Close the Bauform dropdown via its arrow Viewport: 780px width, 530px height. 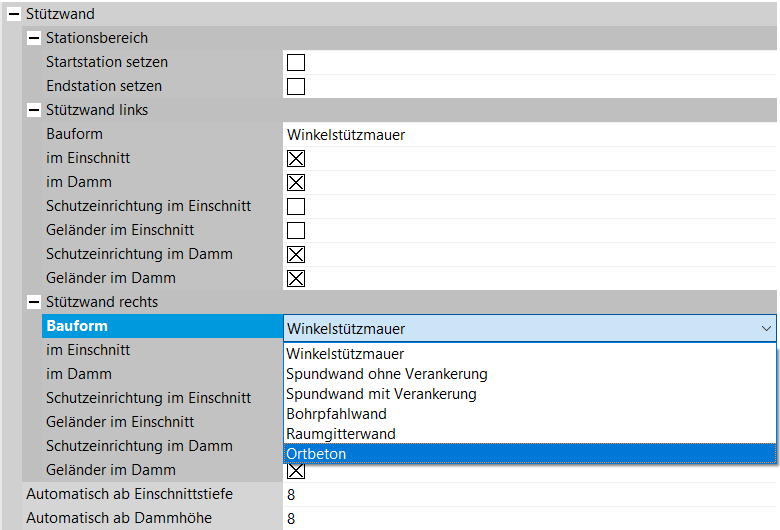pos(766,327)
